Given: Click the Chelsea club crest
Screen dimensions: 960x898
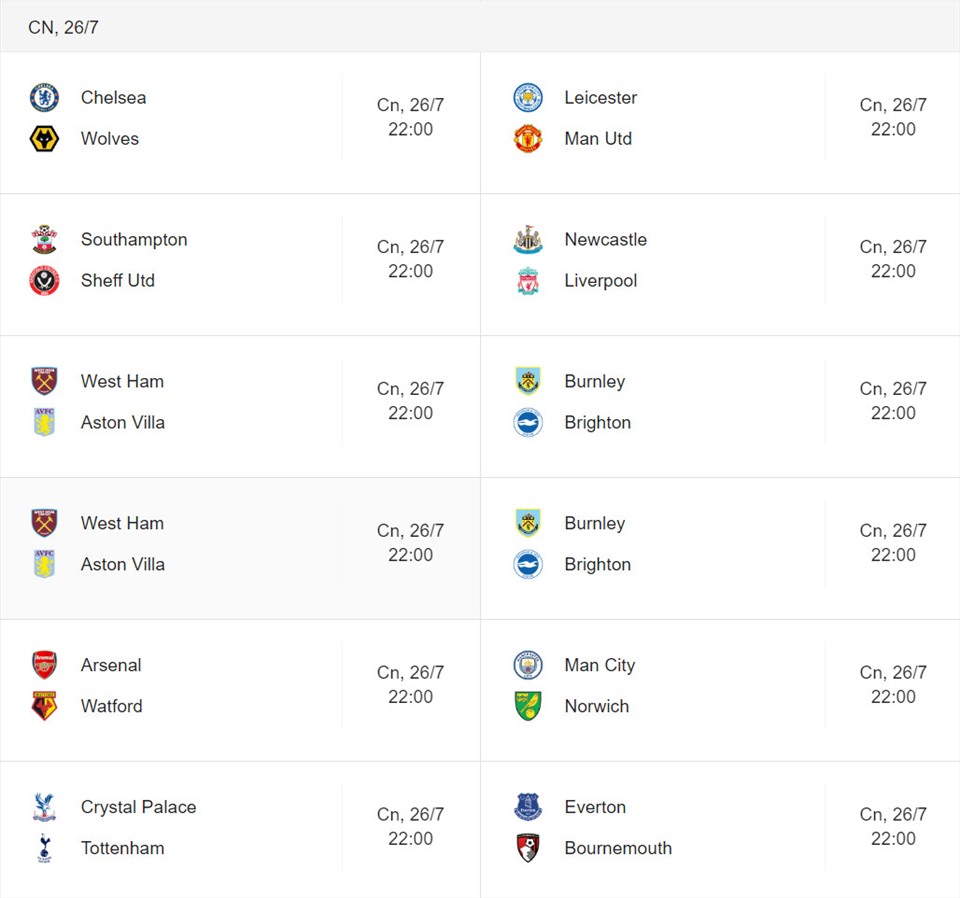Looking at the screenshot, I should pos(44,97).
